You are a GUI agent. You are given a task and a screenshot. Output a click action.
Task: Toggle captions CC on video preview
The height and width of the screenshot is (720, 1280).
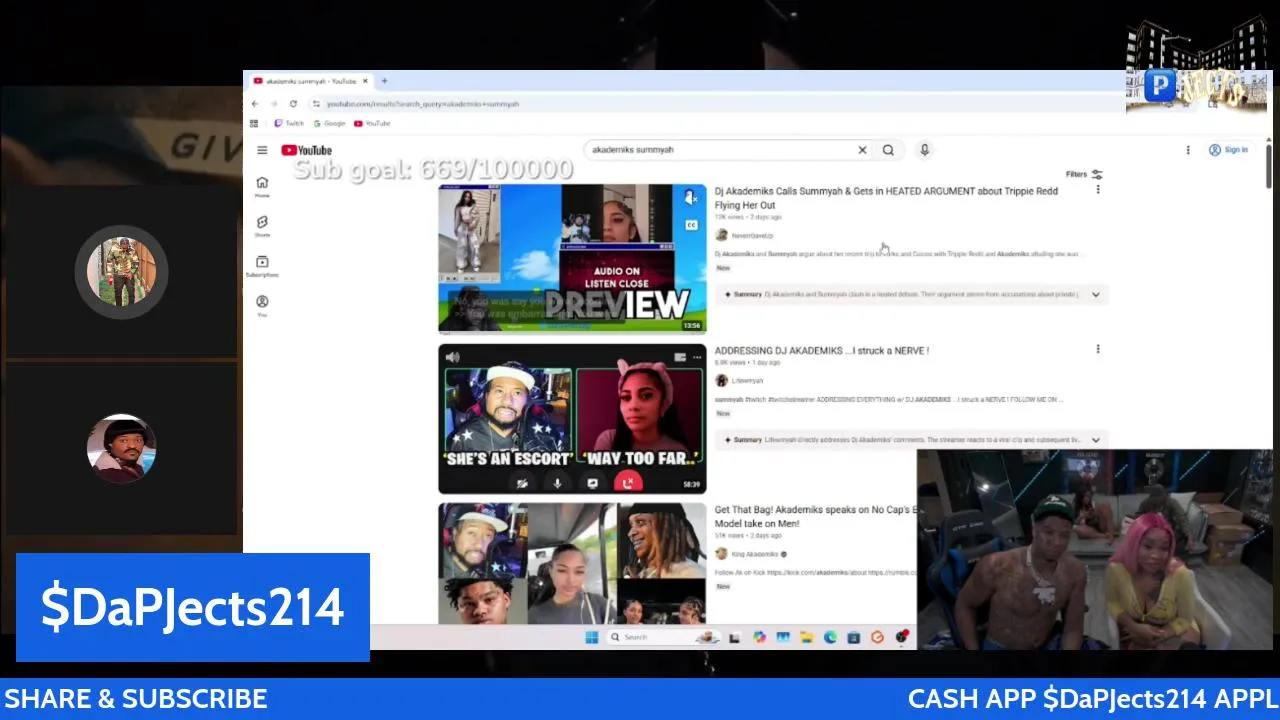(691, 225)
